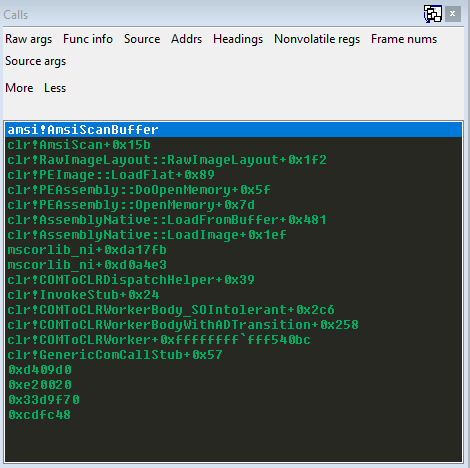Select the clr!InvokeStub+0x24 frame

[234, 295]
